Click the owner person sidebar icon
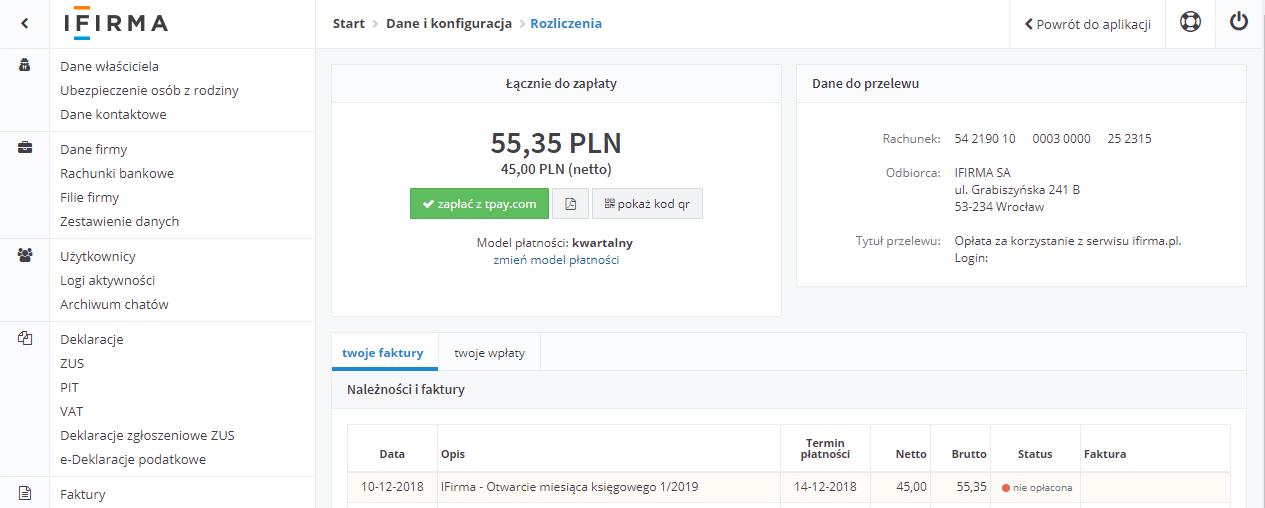Viewport: 1265px width, 508px height. click(x=25, y=65)
